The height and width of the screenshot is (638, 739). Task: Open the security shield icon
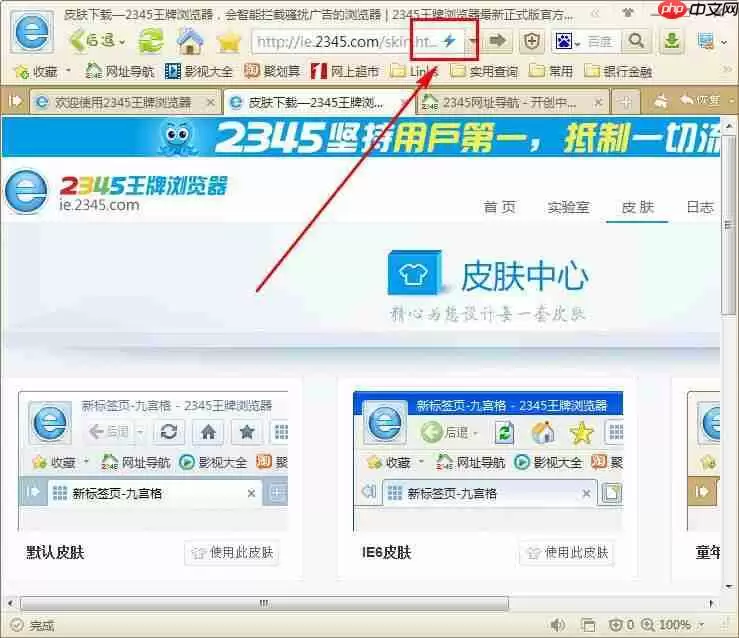(532, 41)
